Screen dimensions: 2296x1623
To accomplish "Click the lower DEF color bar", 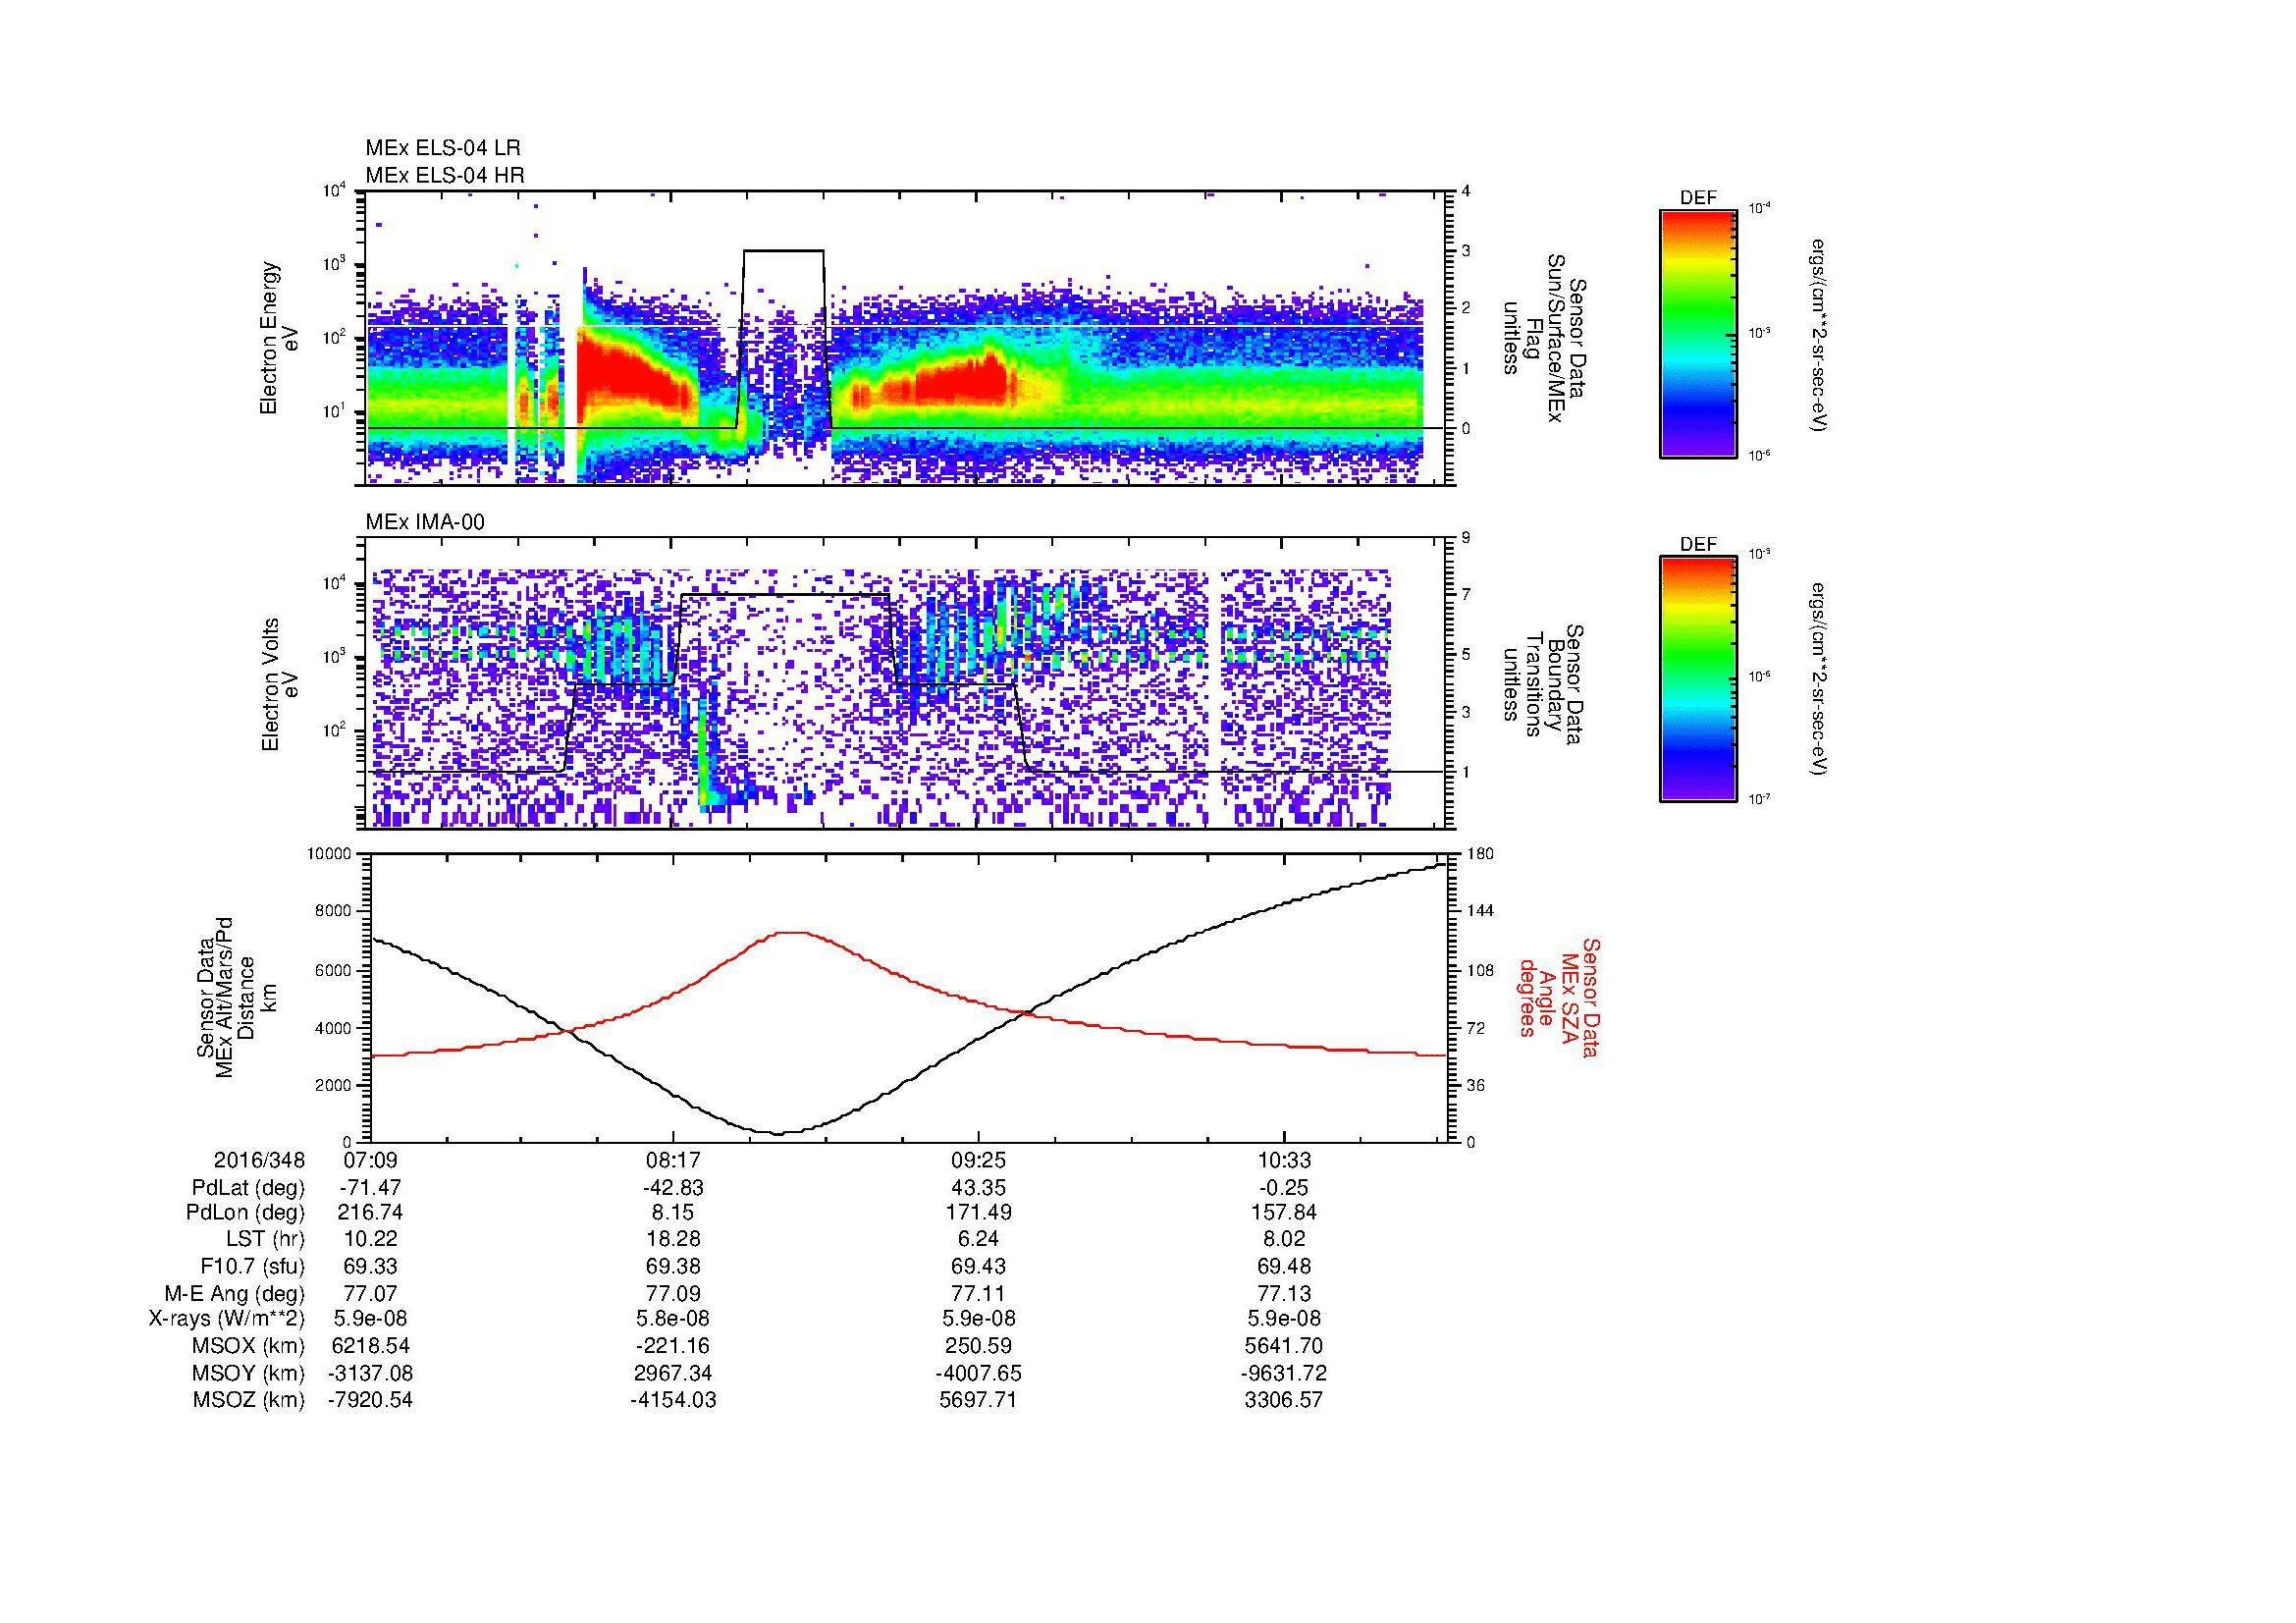I will click(1697, 679).
